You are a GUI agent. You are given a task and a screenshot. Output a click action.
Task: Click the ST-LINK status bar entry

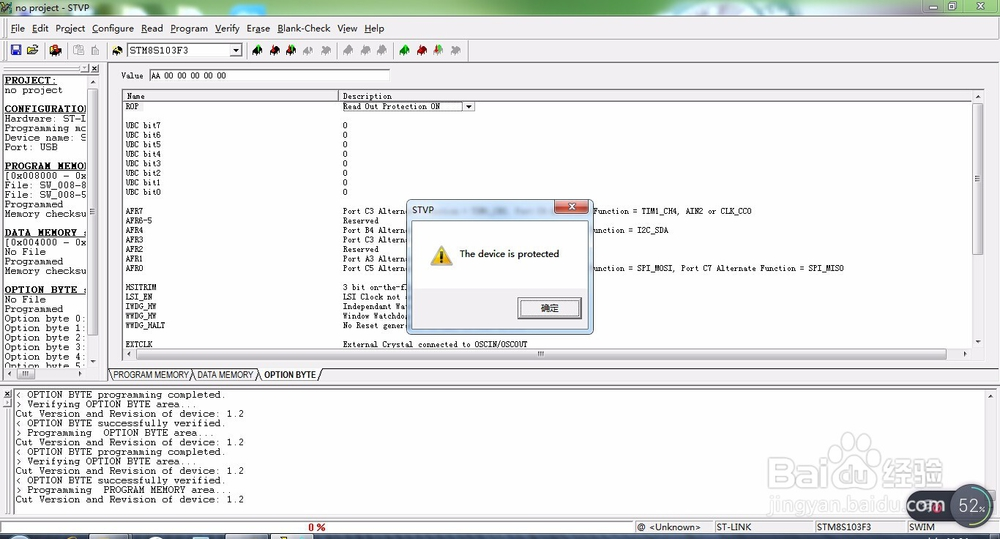coord(733,527)
